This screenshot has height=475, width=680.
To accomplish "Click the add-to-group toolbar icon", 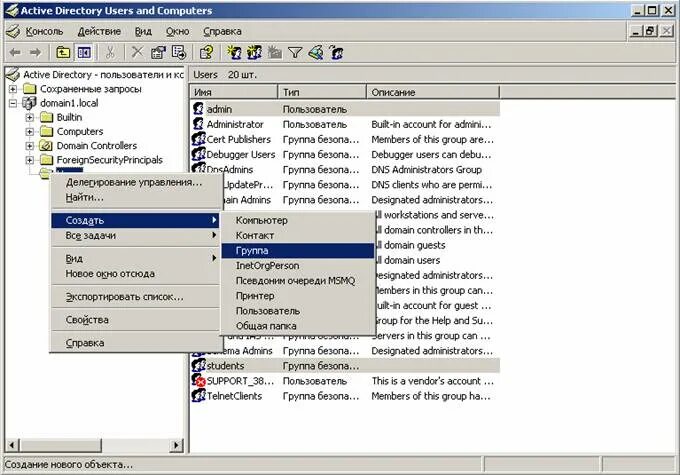I will click(x=336, y=53).
